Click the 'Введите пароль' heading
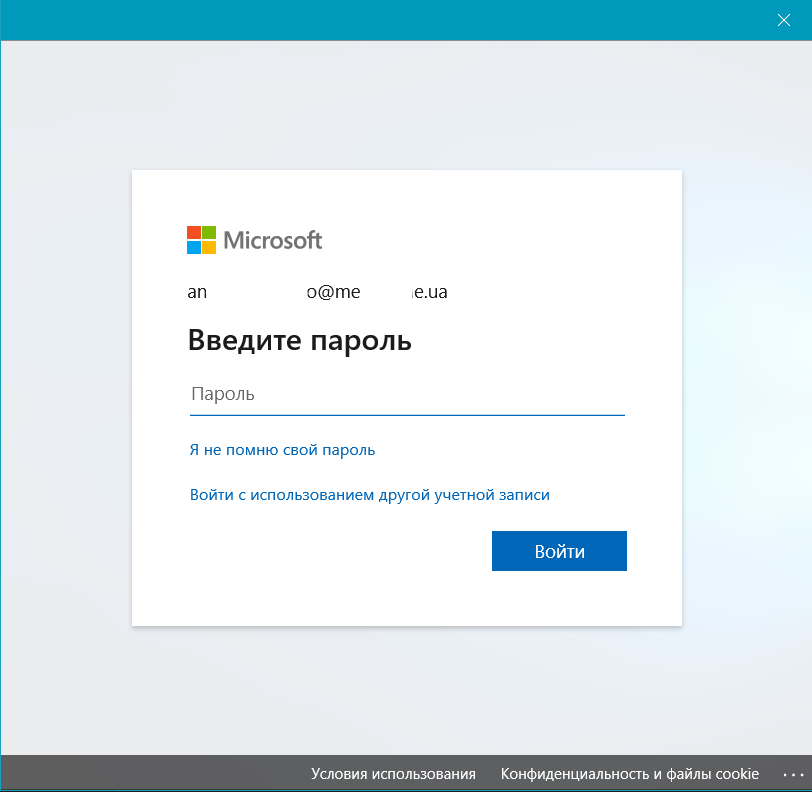This screenshot has height=792, width=812. pos(299,340)
